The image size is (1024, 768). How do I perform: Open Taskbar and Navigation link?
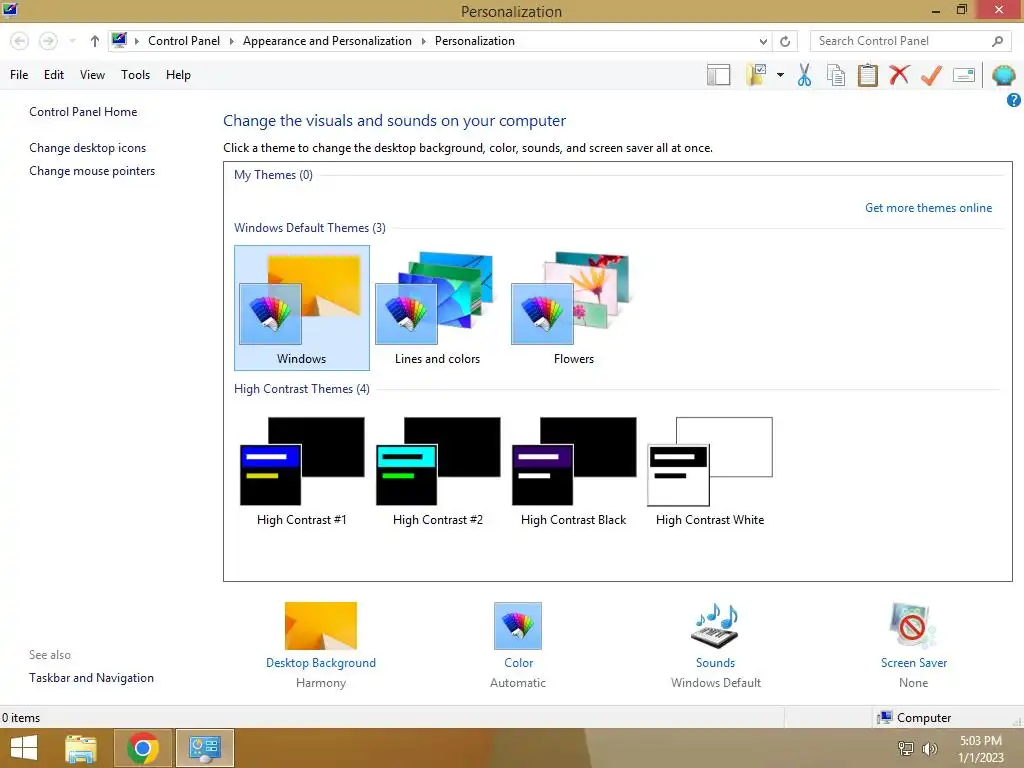point(91,678)
